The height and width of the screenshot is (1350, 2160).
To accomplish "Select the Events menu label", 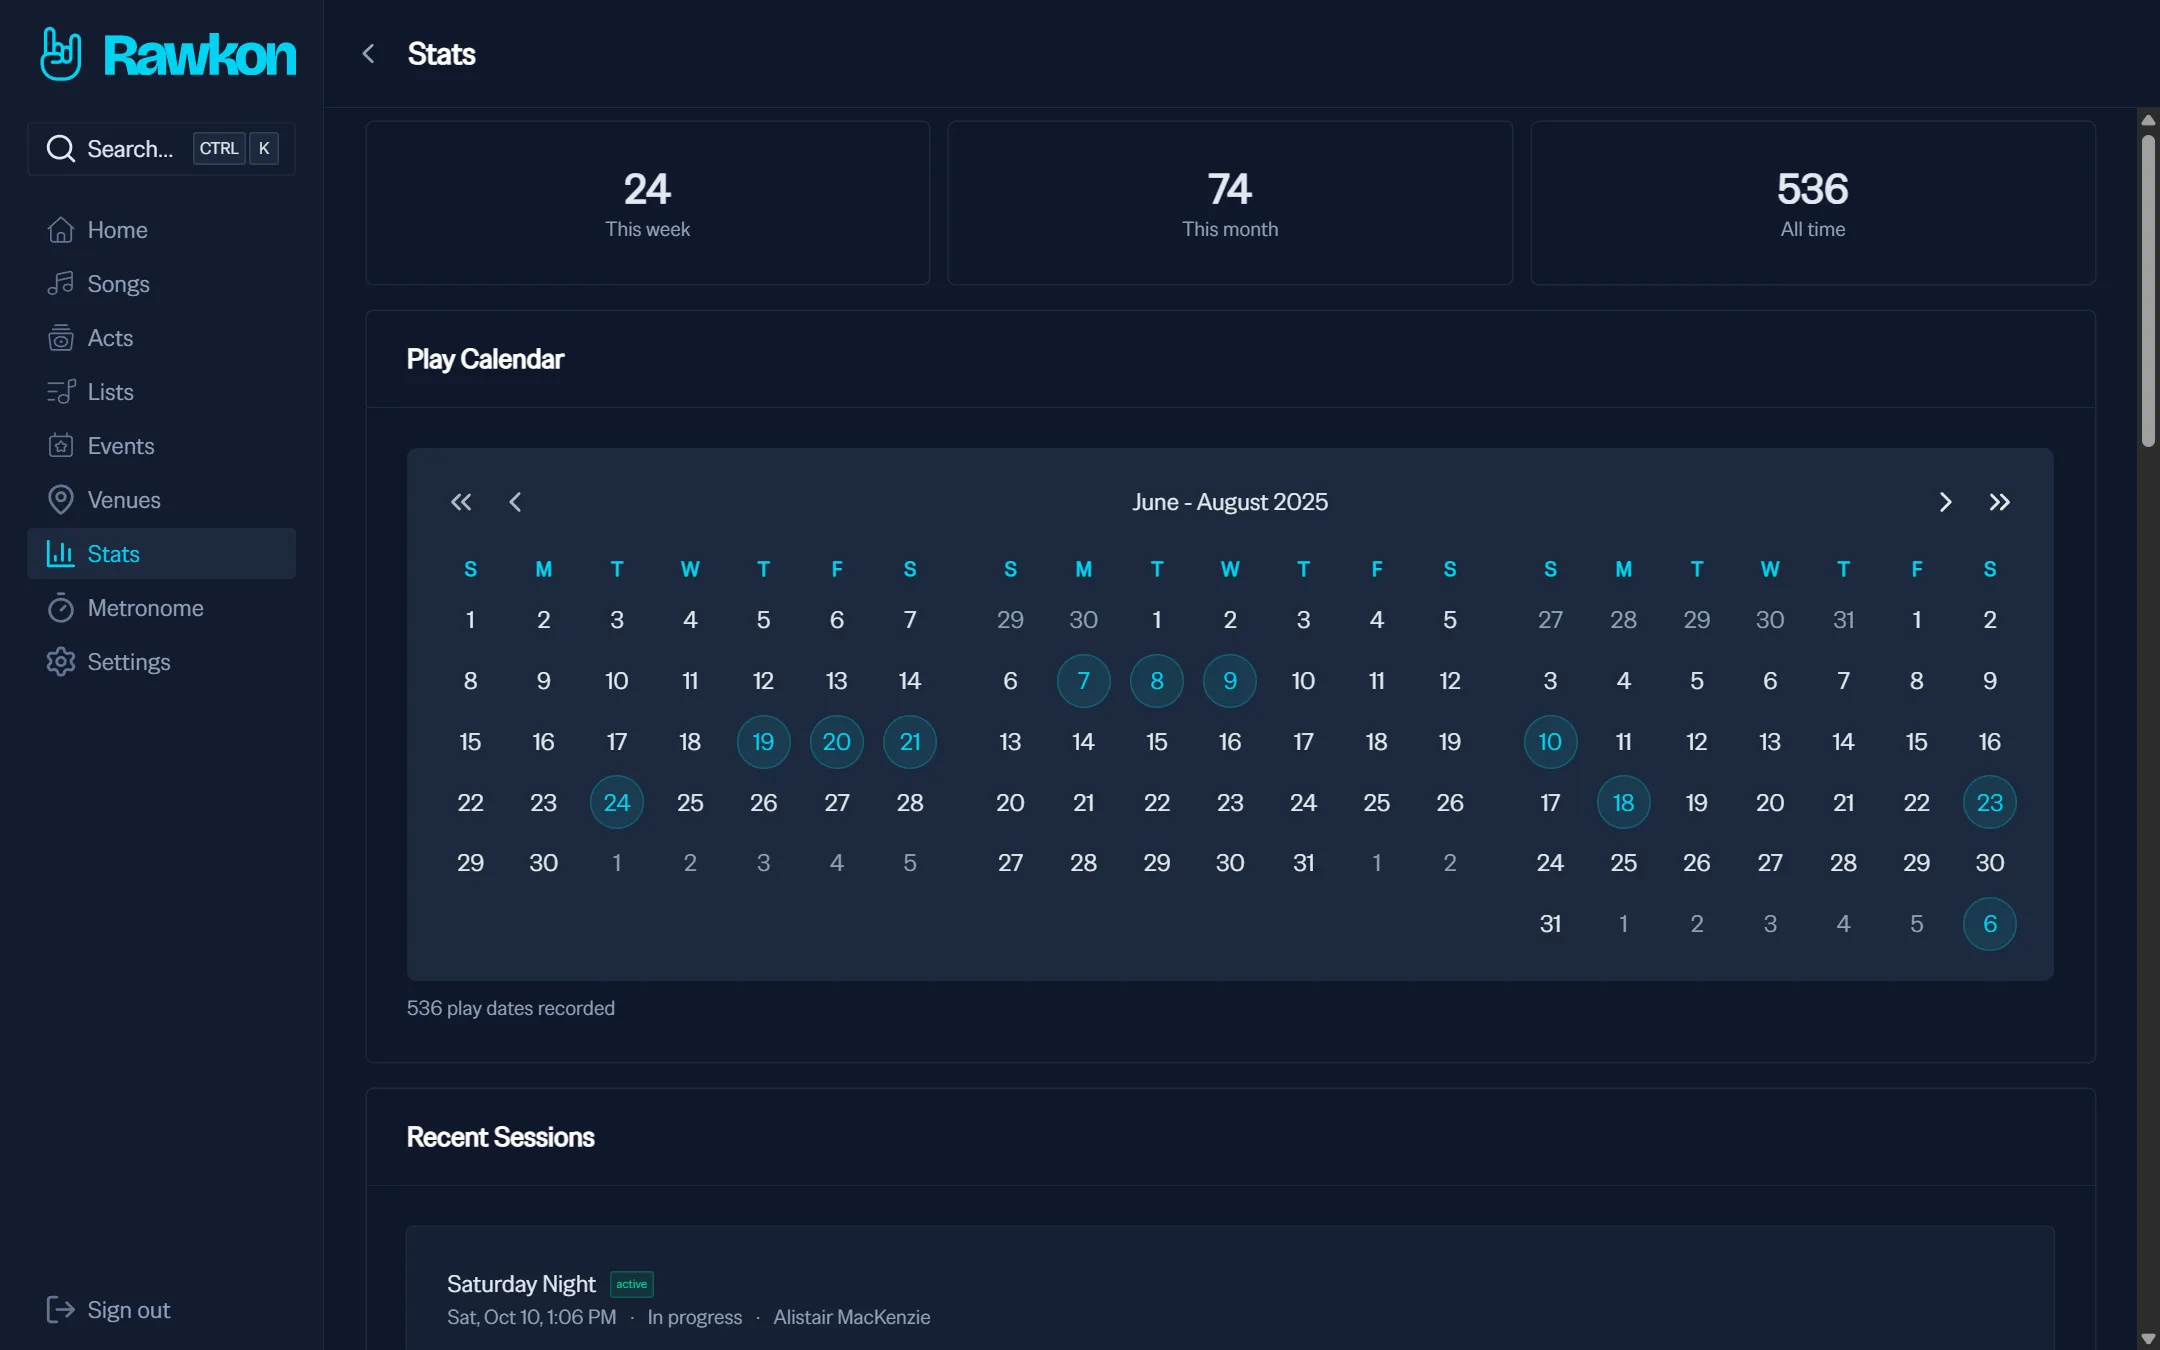I will click(121, 446).
